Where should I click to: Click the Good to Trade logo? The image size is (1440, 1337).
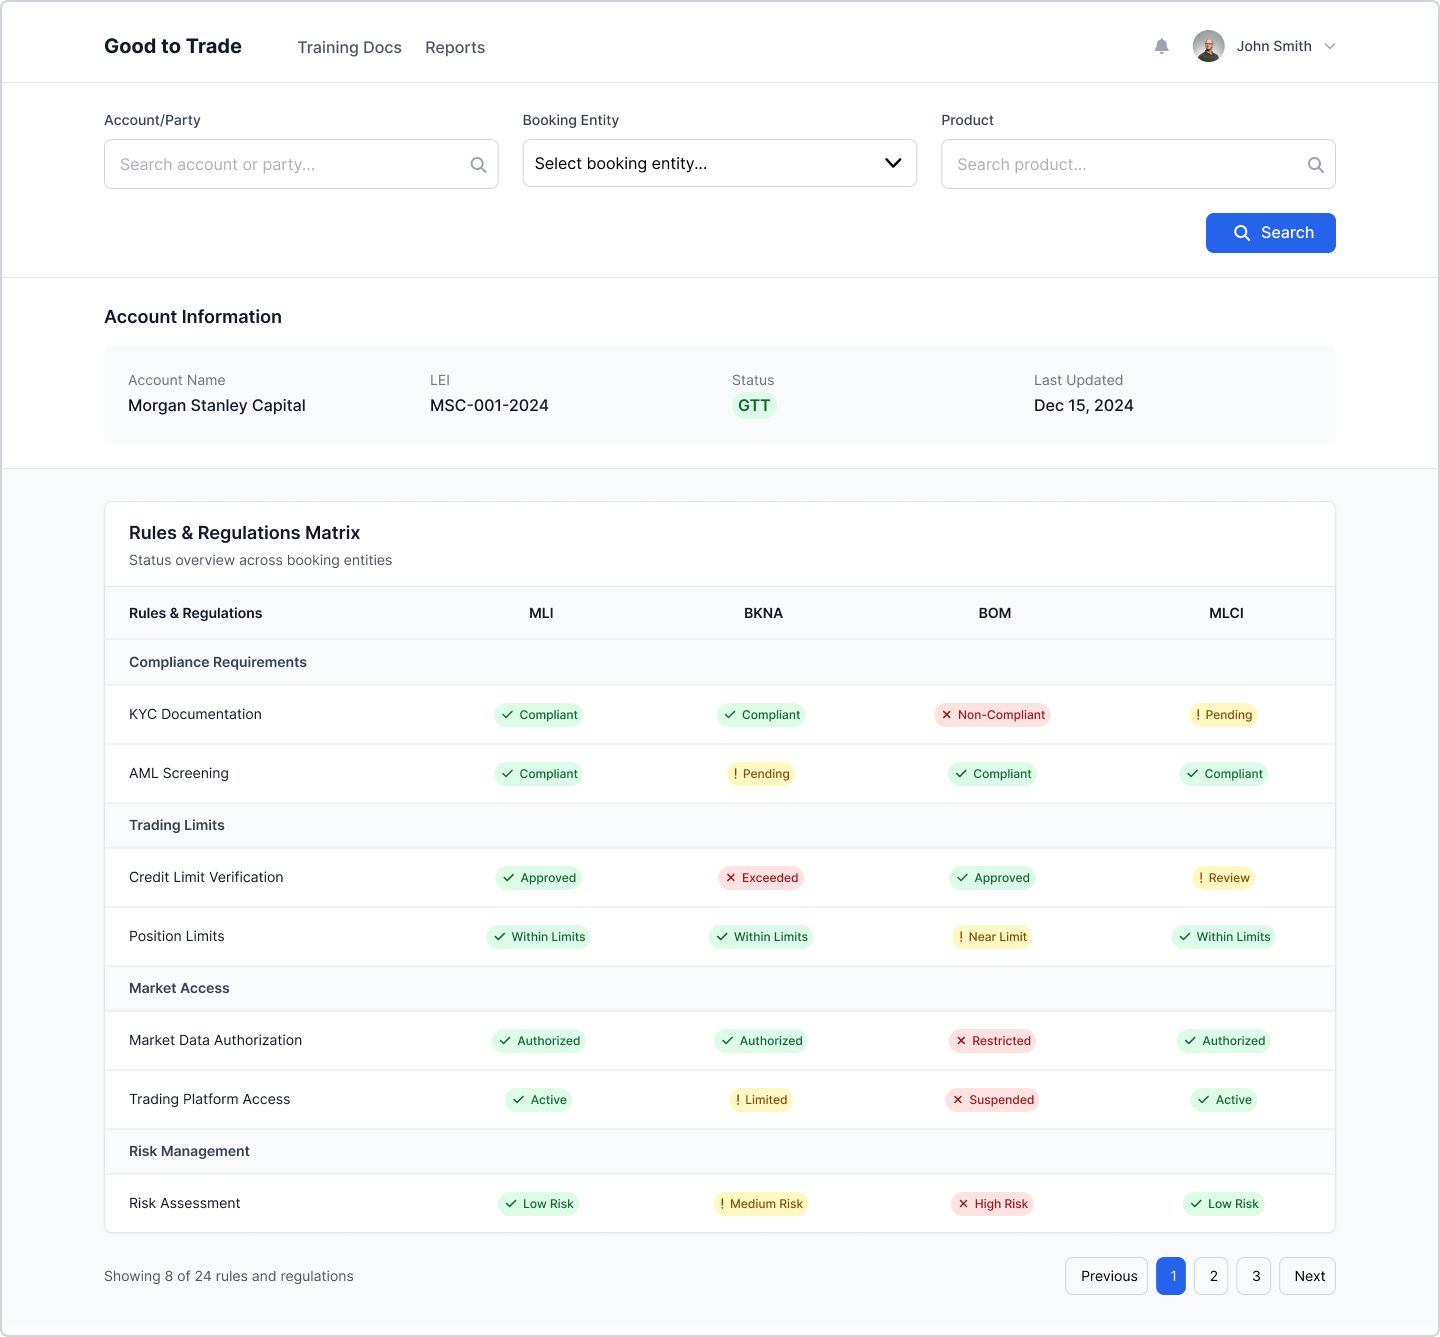173,46
